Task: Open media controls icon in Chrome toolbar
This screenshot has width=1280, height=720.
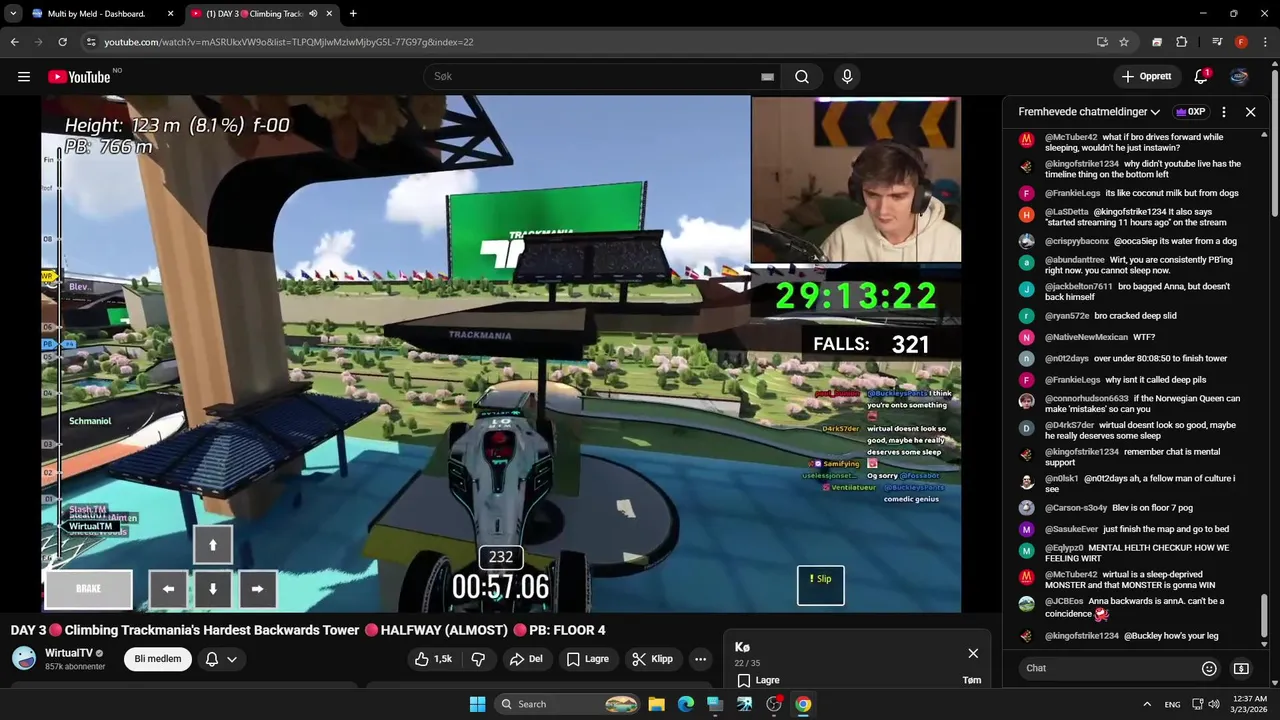Action: click(x=1217, y=42)
